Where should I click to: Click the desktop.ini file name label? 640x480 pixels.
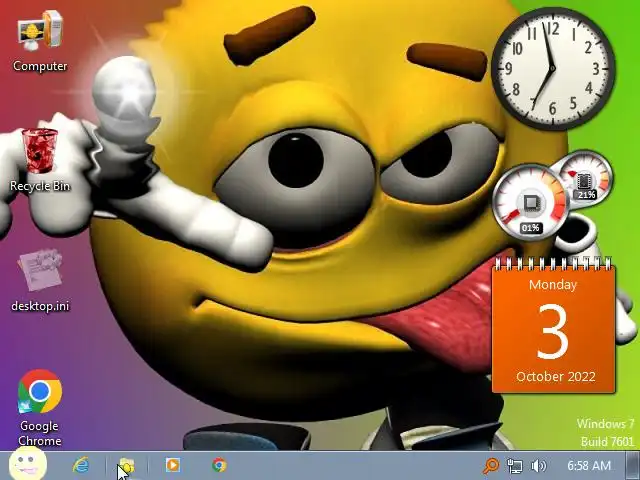click(40, 306)
